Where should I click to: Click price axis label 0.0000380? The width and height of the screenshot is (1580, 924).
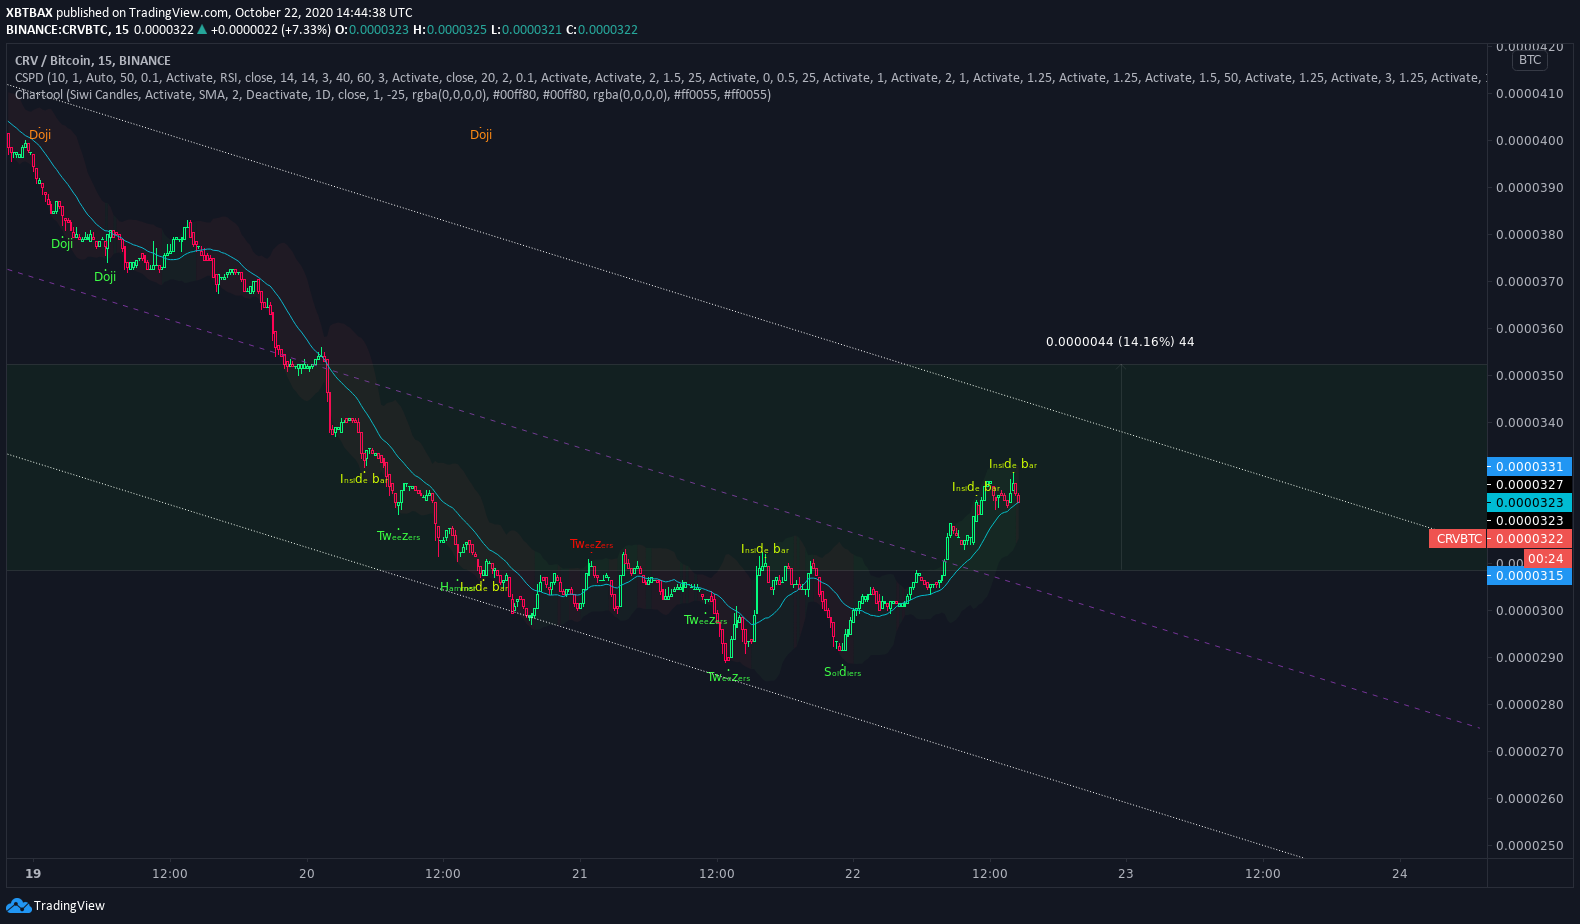tap(1529, 235)
